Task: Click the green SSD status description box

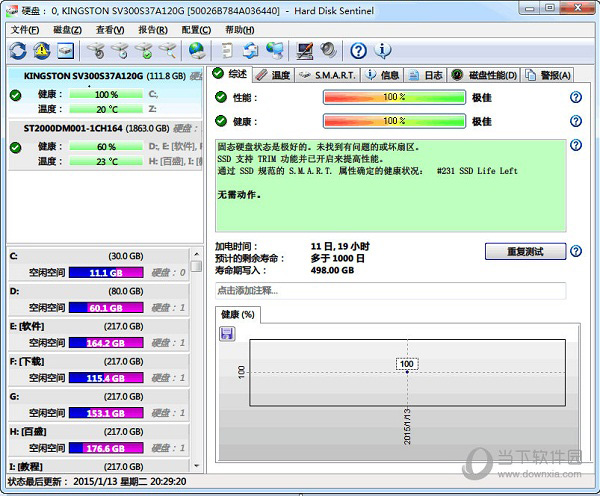Action: tap(391, 185)
